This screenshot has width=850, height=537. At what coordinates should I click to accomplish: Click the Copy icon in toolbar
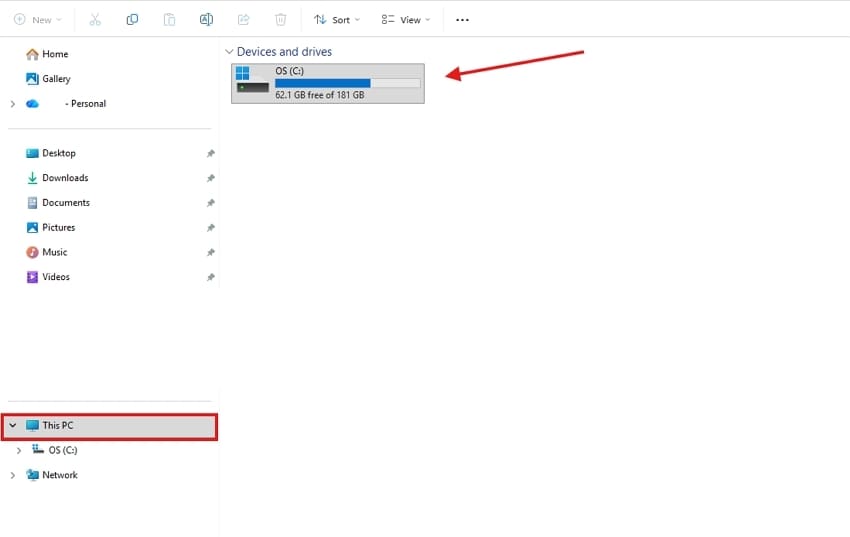coord(132,20)
